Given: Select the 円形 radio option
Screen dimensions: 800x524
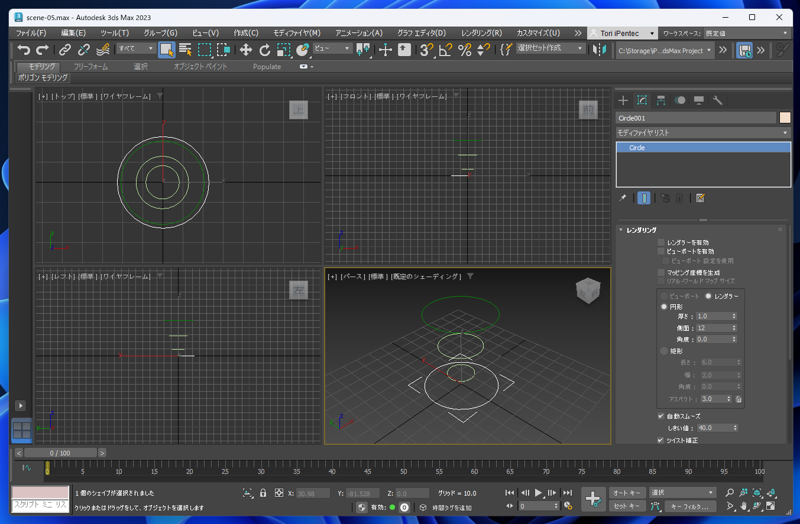Looking at the screenshot, I should click(664, 307).
